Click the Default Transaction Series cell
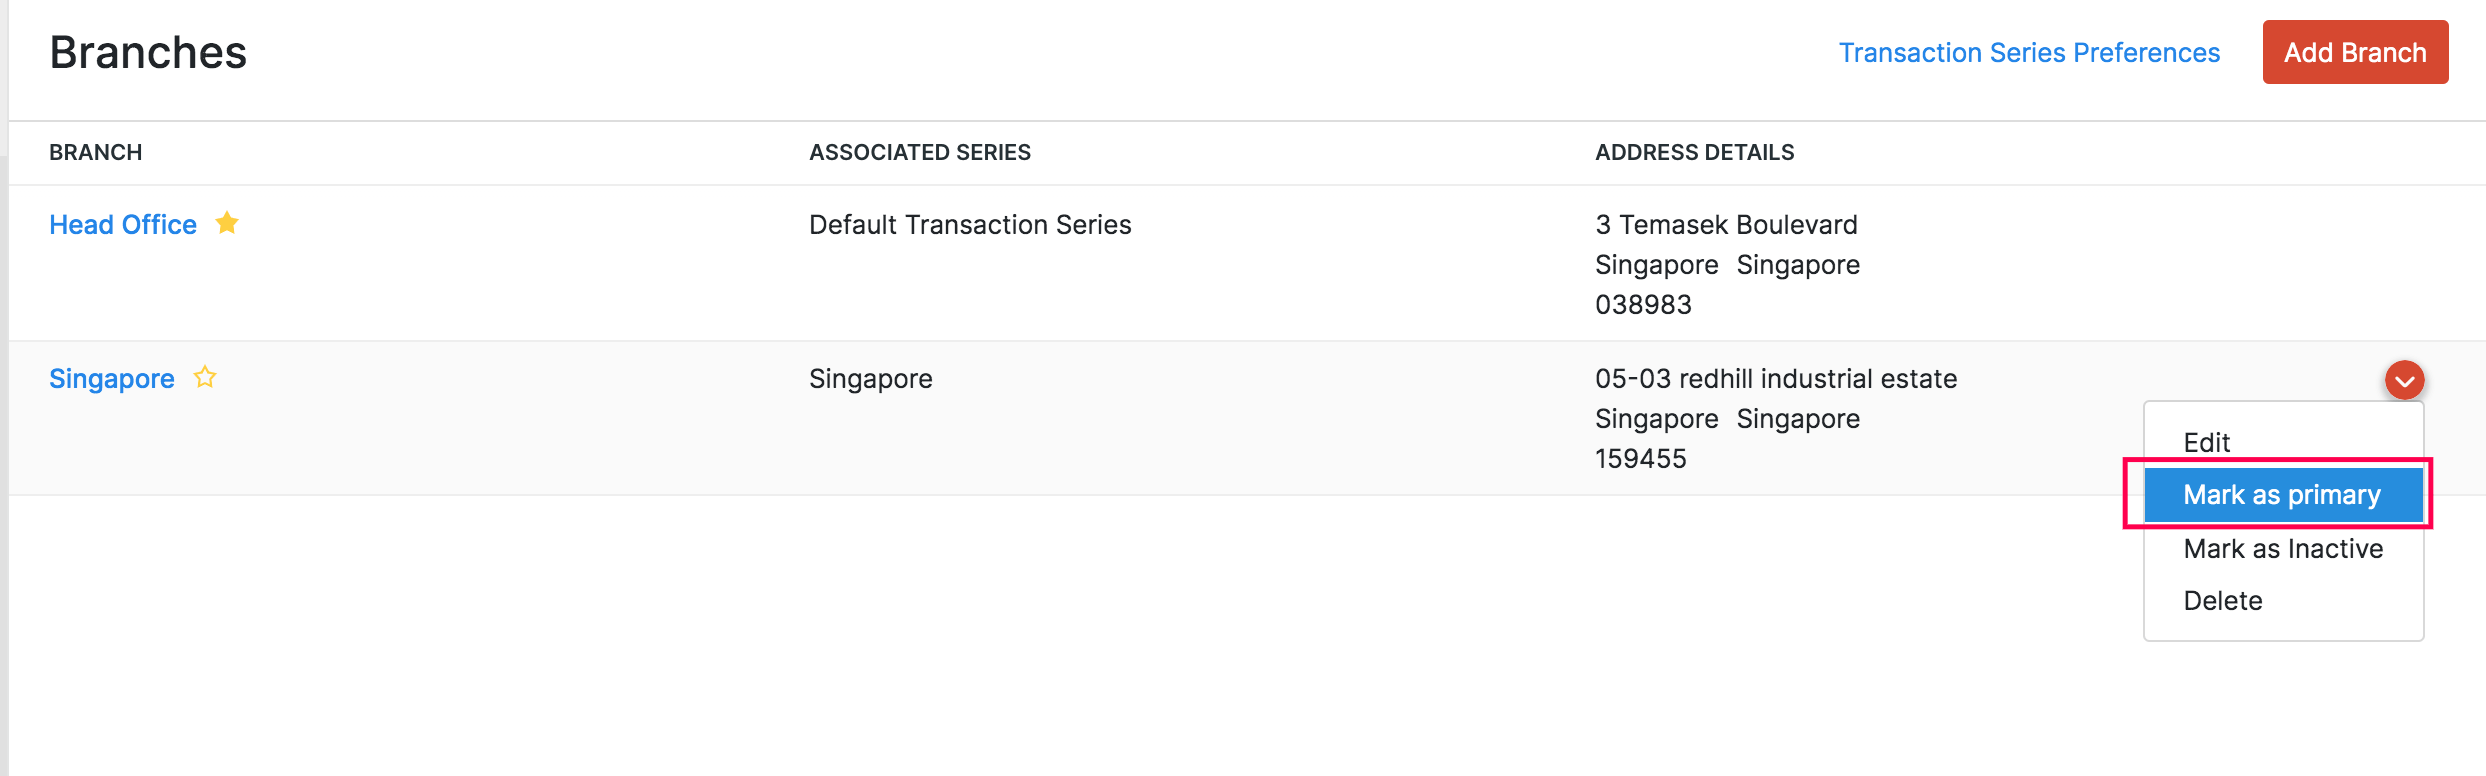This screenshot has width=2486, height=776. pyautogui.click(x=970, y=225)
